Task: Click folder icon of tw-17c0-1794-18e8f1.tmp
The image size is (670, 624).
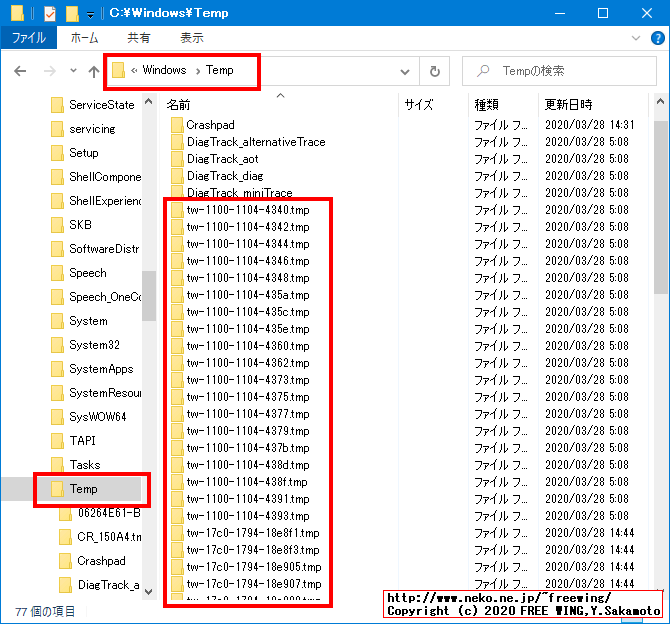Action: (x=177, y=533)
